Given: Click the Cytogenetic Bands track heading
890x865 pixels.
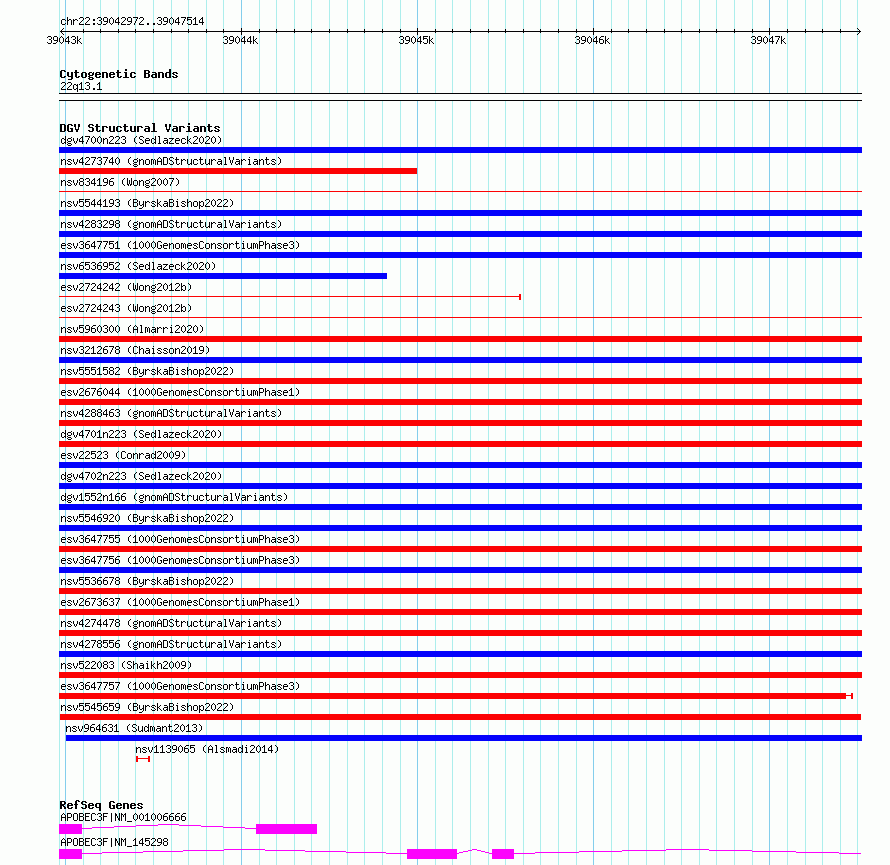Looking at the screenshot, I should (119, 74).
